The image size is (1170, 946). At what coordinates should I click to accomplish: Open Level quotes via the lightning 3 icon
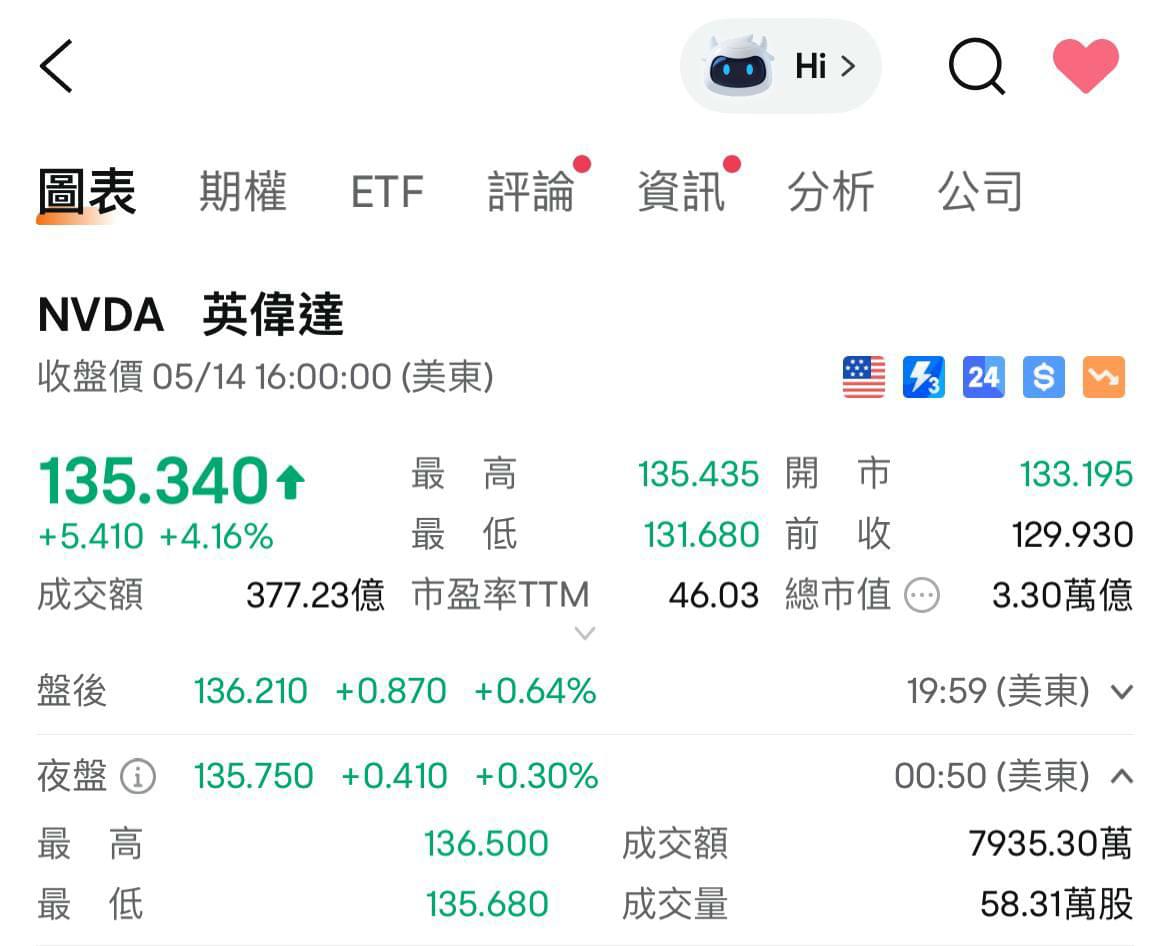point(923,377)
